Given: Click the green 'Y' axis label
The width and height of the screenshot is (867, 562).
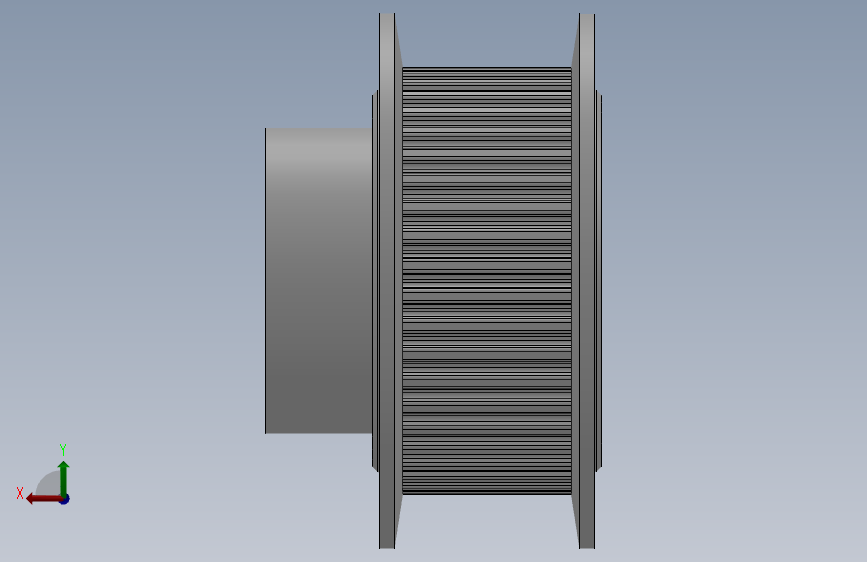Looking at the screenshot, I should click(63, 450).
